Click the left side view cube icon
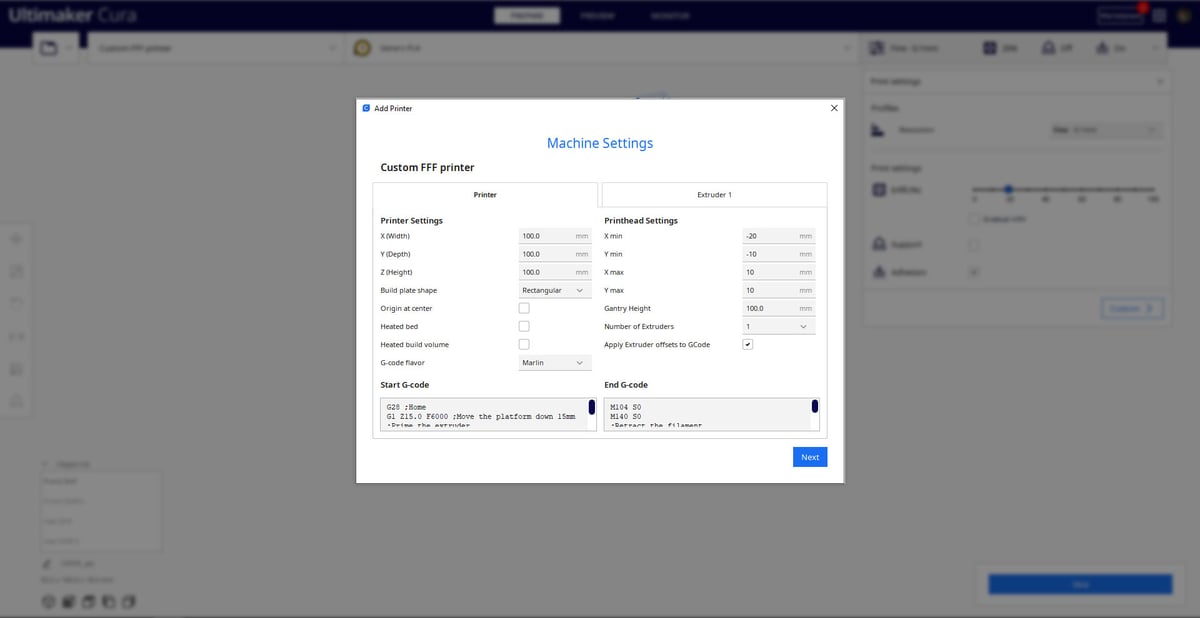This screenshot has height=618, width=1200. 107,602
